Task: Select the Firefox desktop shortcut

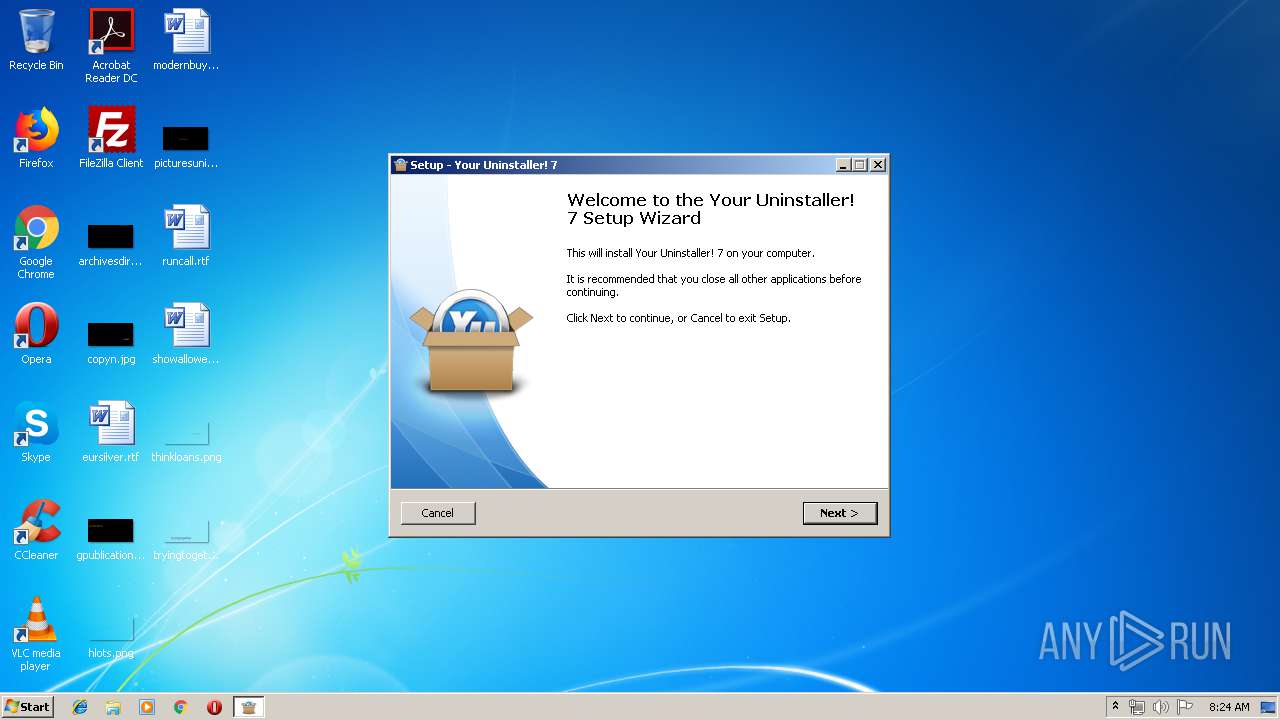Action: click(x=36, y=138)
